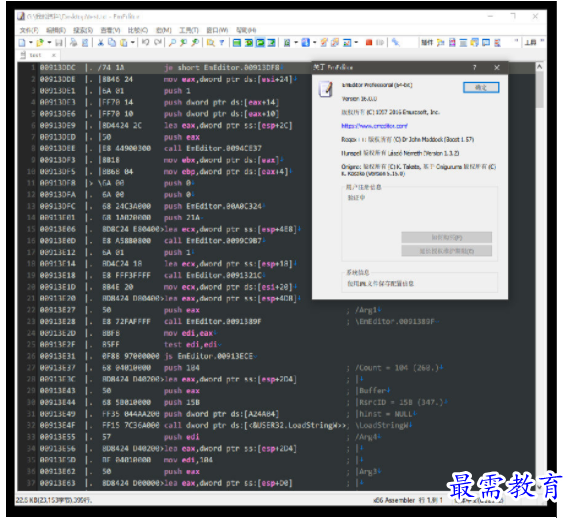Click line 32 call to USER32.LoadStringW
The image size is (571, 518).
coord(255,425)
